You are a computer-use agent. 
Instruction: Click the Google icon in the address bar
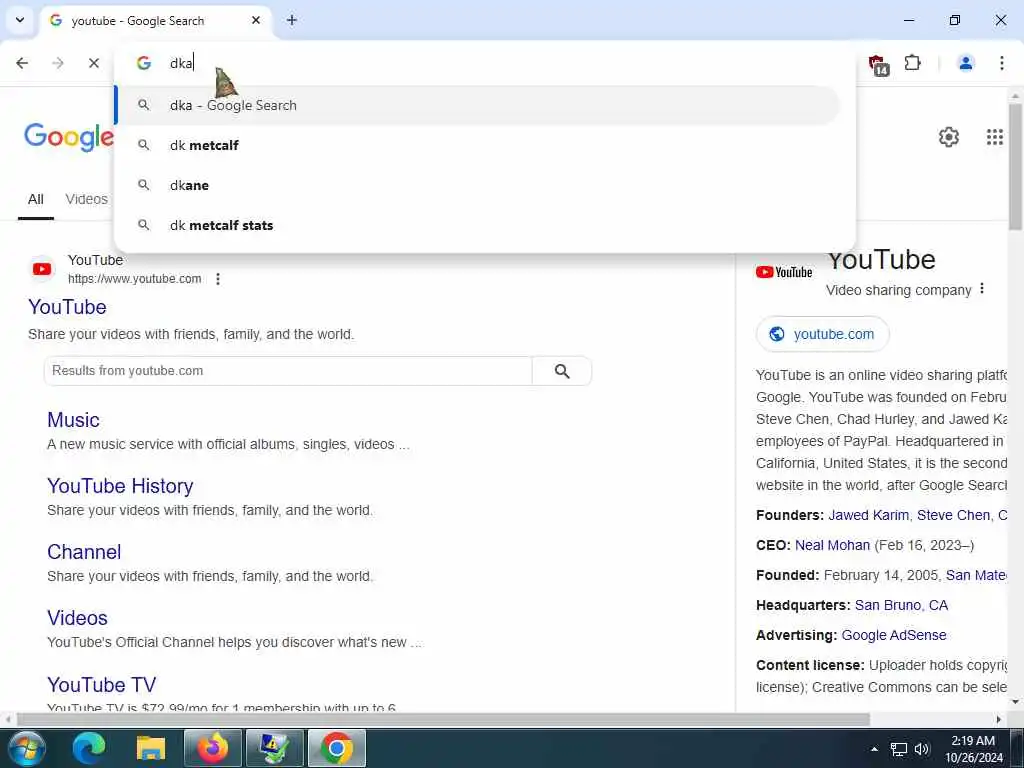click(x=144, y=63)
